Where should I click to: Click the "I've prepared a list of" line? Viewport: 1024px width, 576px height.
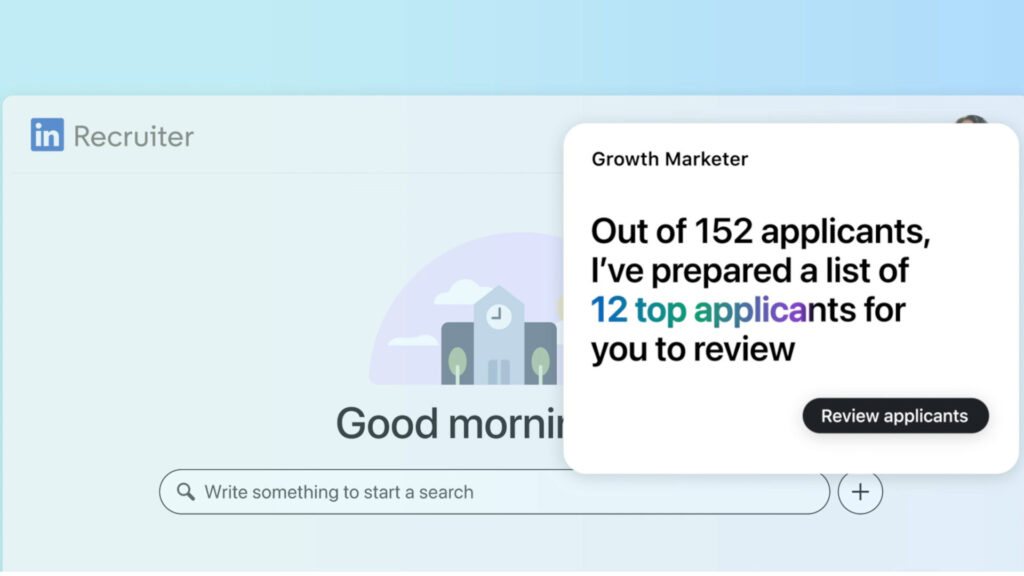tap(749, 271)
